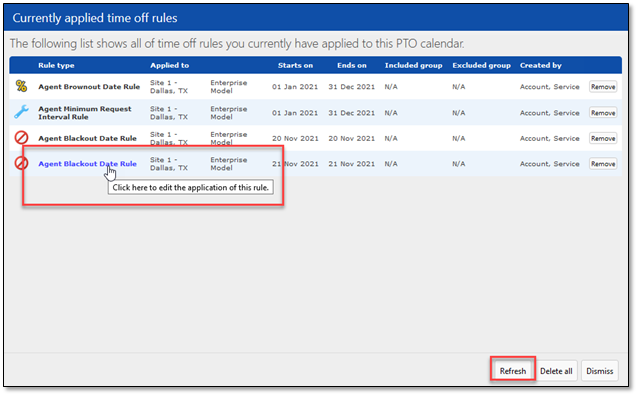Click Excluded group N/A in Brownout row
The height and width of the screenshot is (396, 638).
tap(459, 87)
